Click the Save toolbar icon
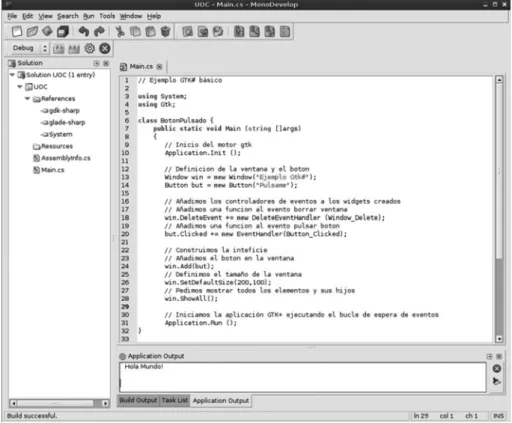Screen dimensions: 512x423 [x=47, y=32]
